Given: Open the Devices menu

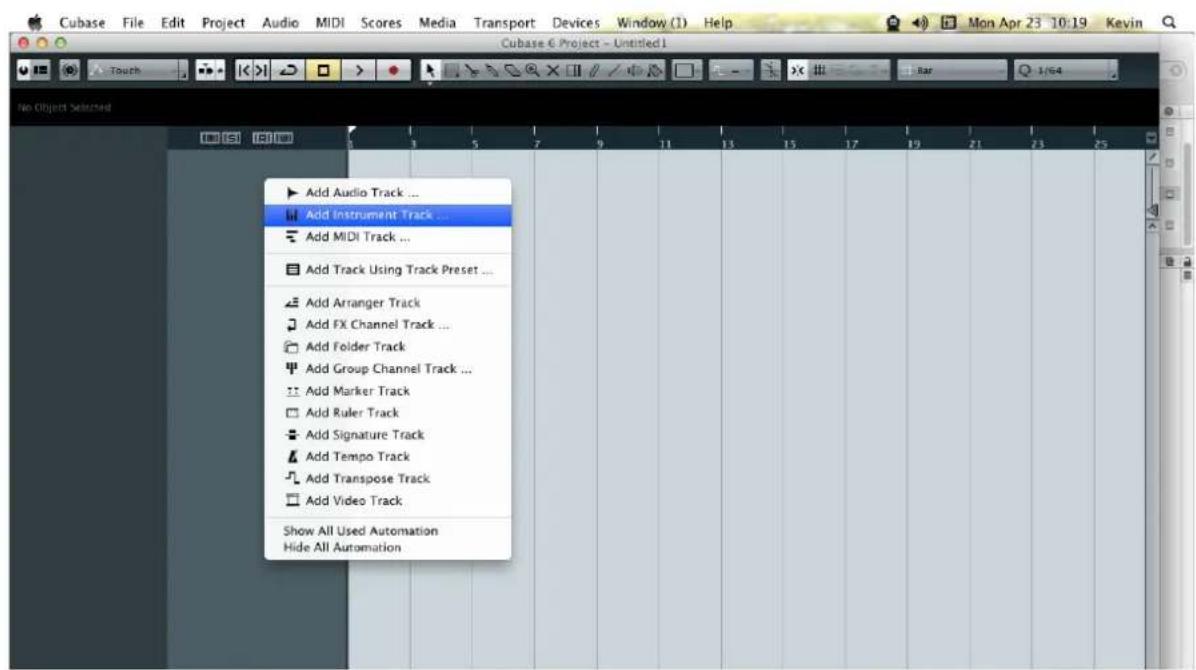Looking at the screenshot, I should coord(575,22).
